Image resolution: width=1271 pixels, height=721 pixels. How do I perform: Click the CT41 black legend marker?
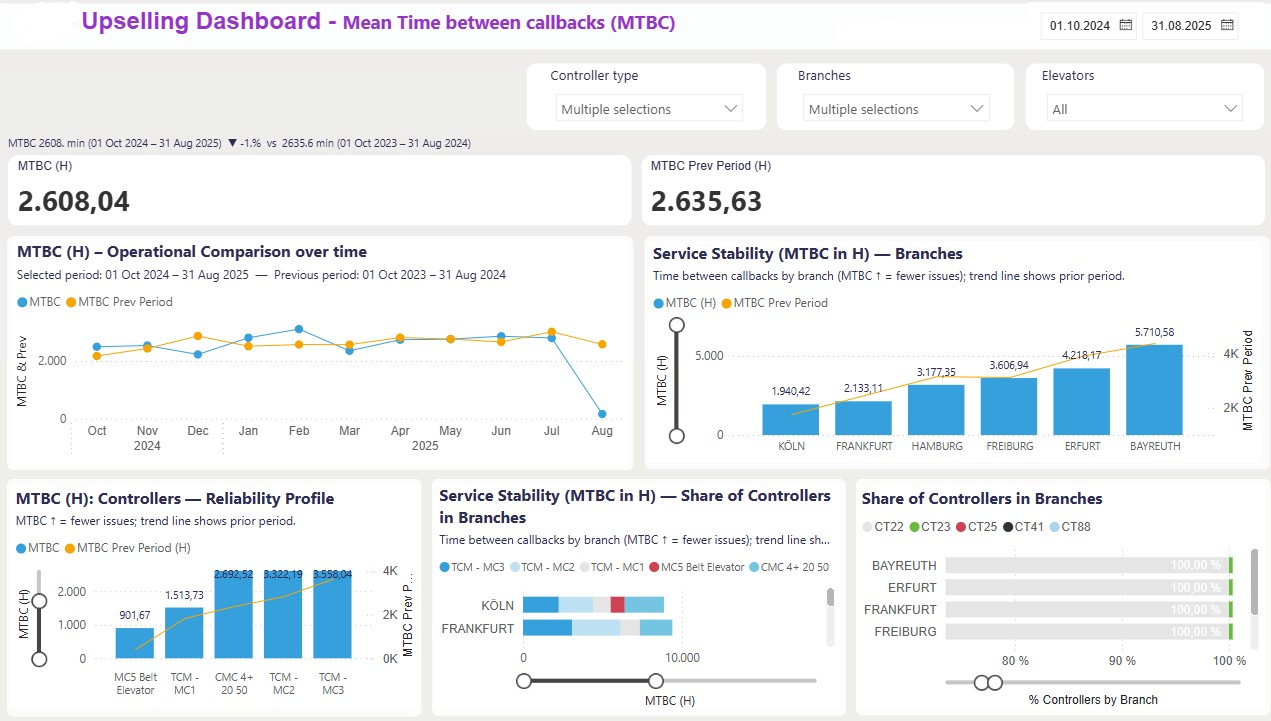tap(1008, 526)
